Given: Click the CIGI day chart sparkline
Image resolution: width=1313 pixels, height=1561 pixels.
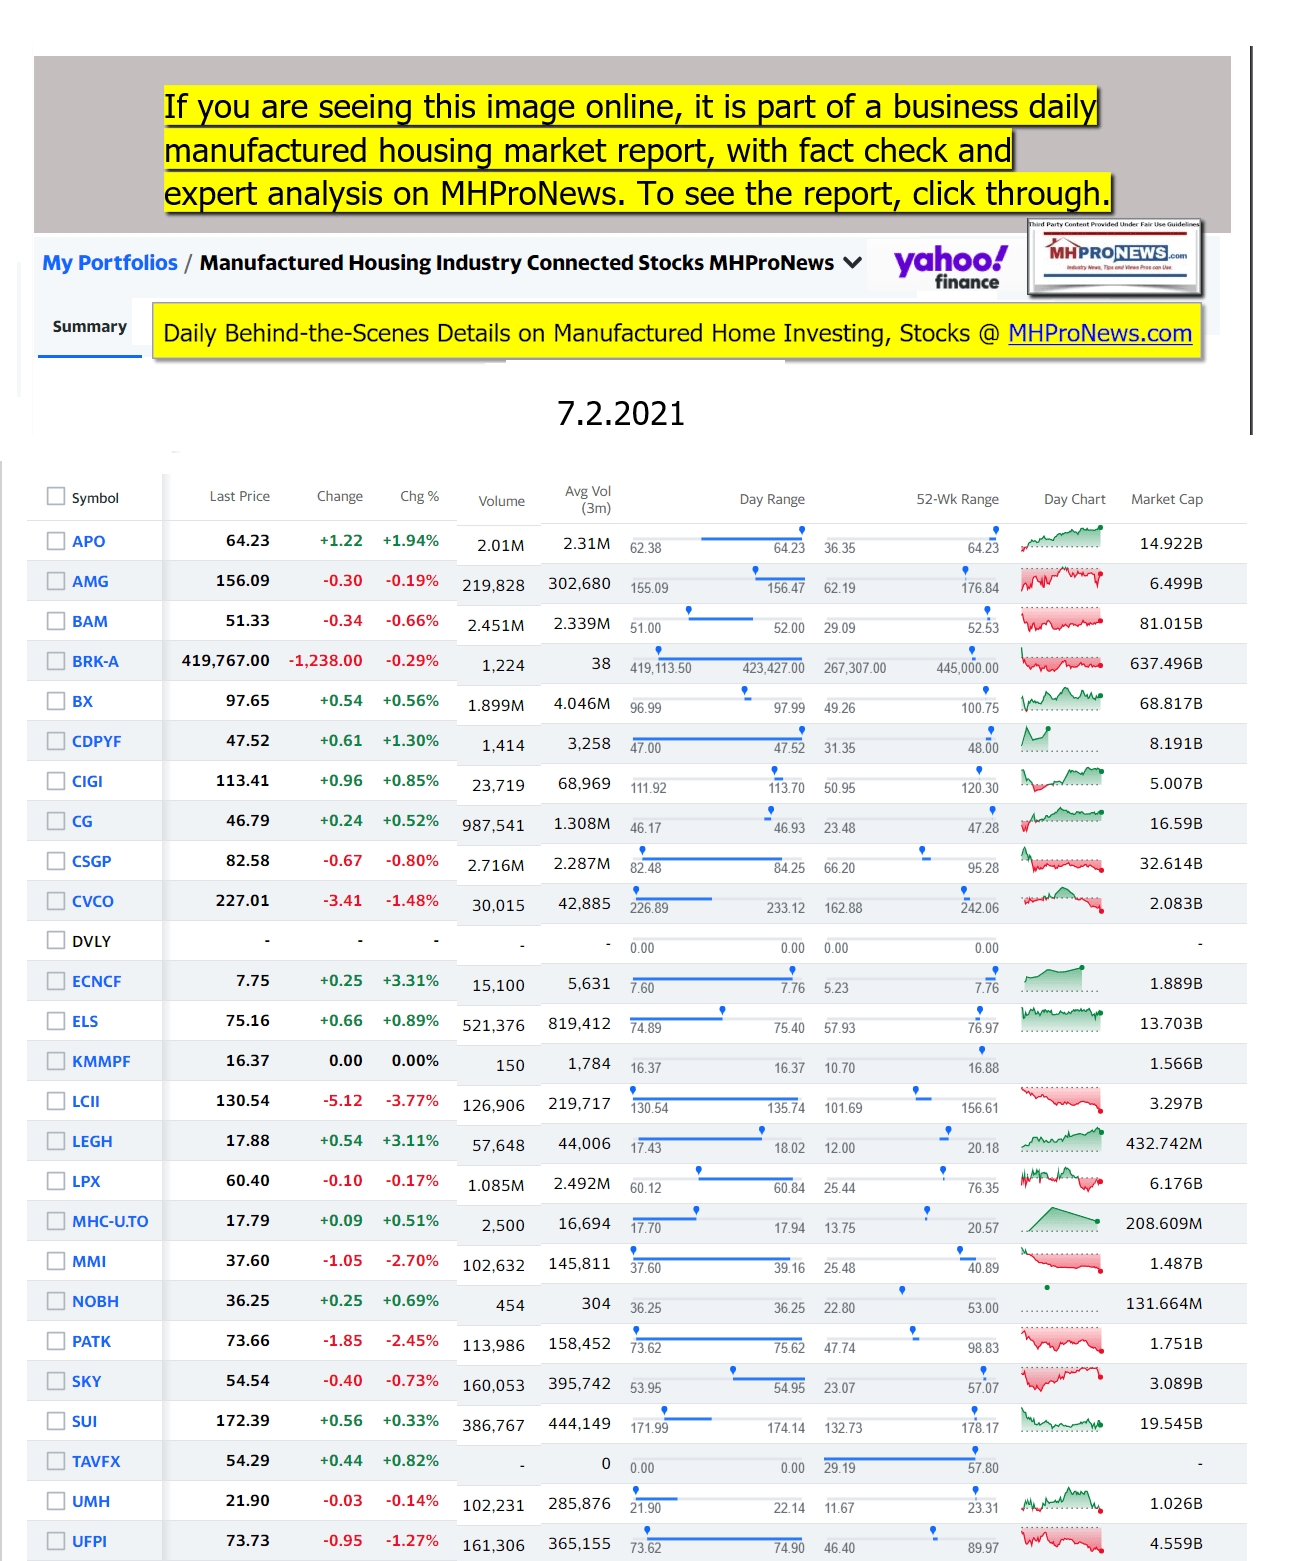Looking at the screenshot, I should pos(1062,779).
